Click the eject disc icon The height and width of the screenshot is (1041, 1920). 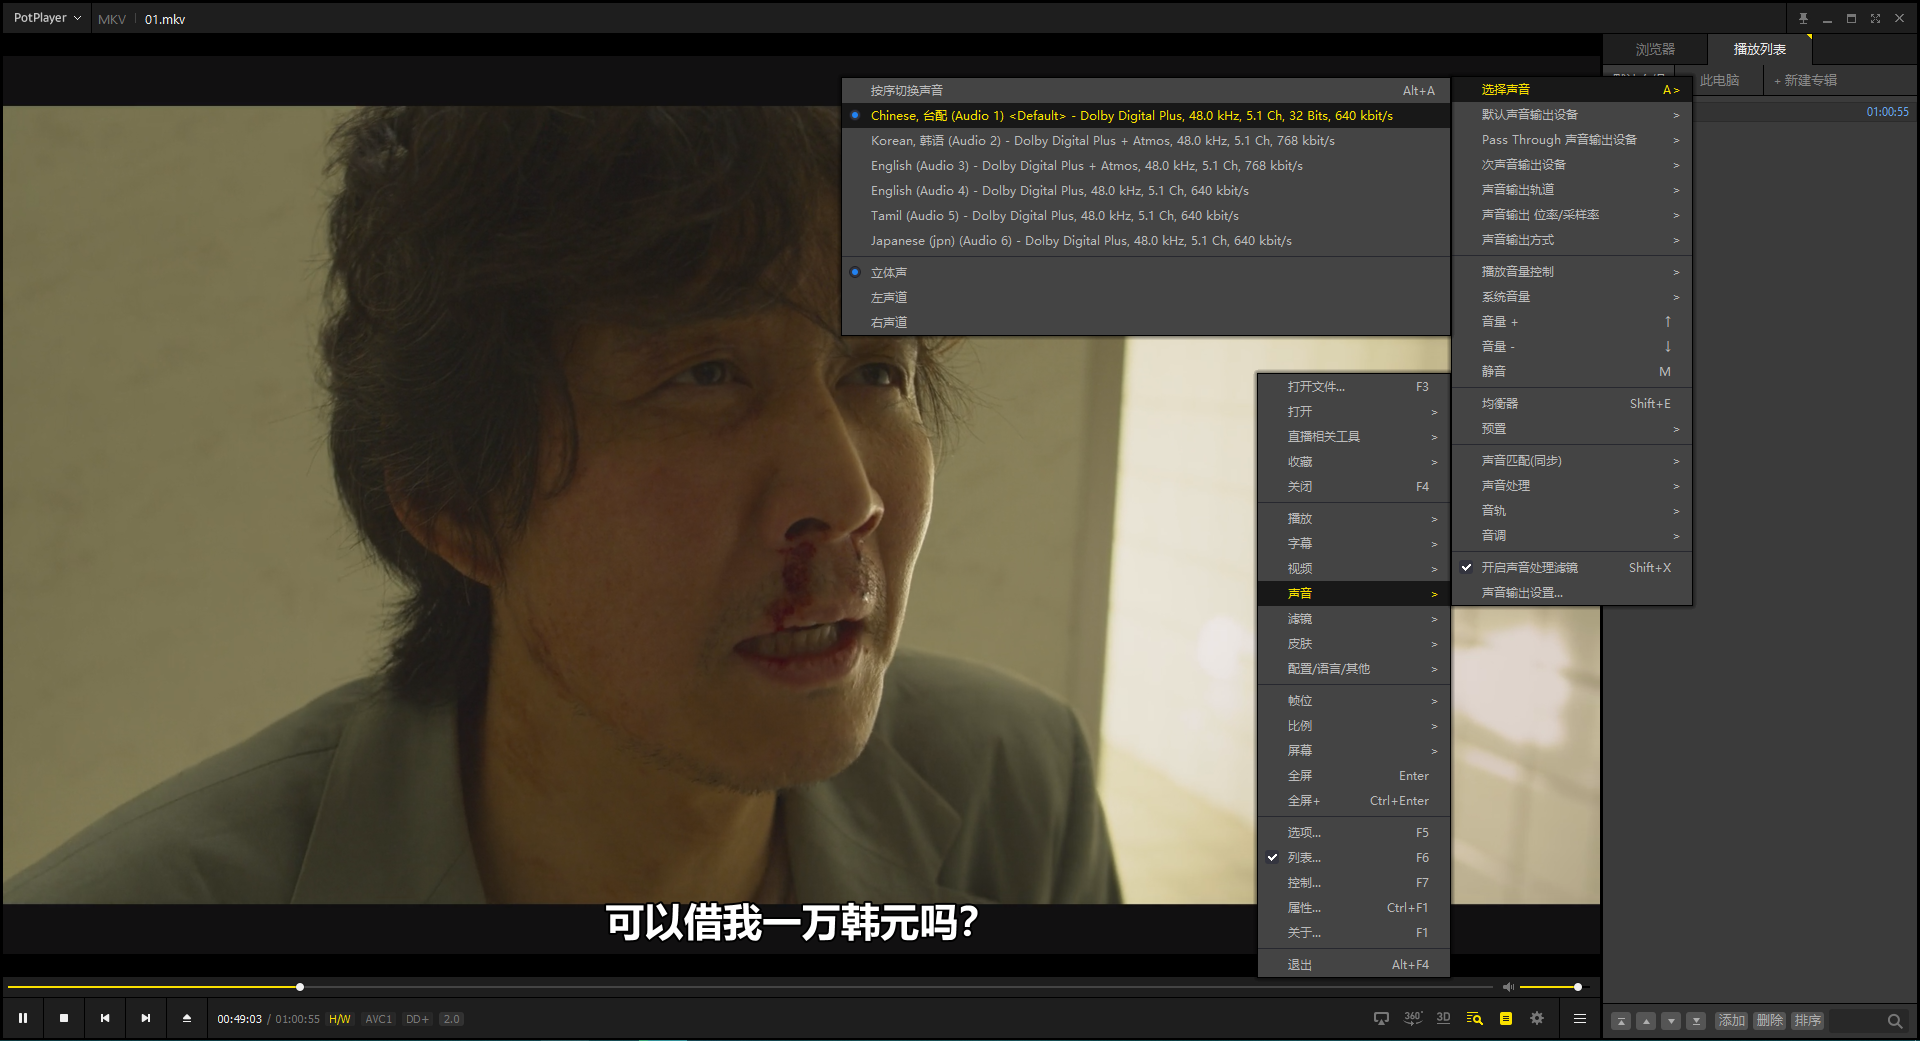[x=187, y=1017]
